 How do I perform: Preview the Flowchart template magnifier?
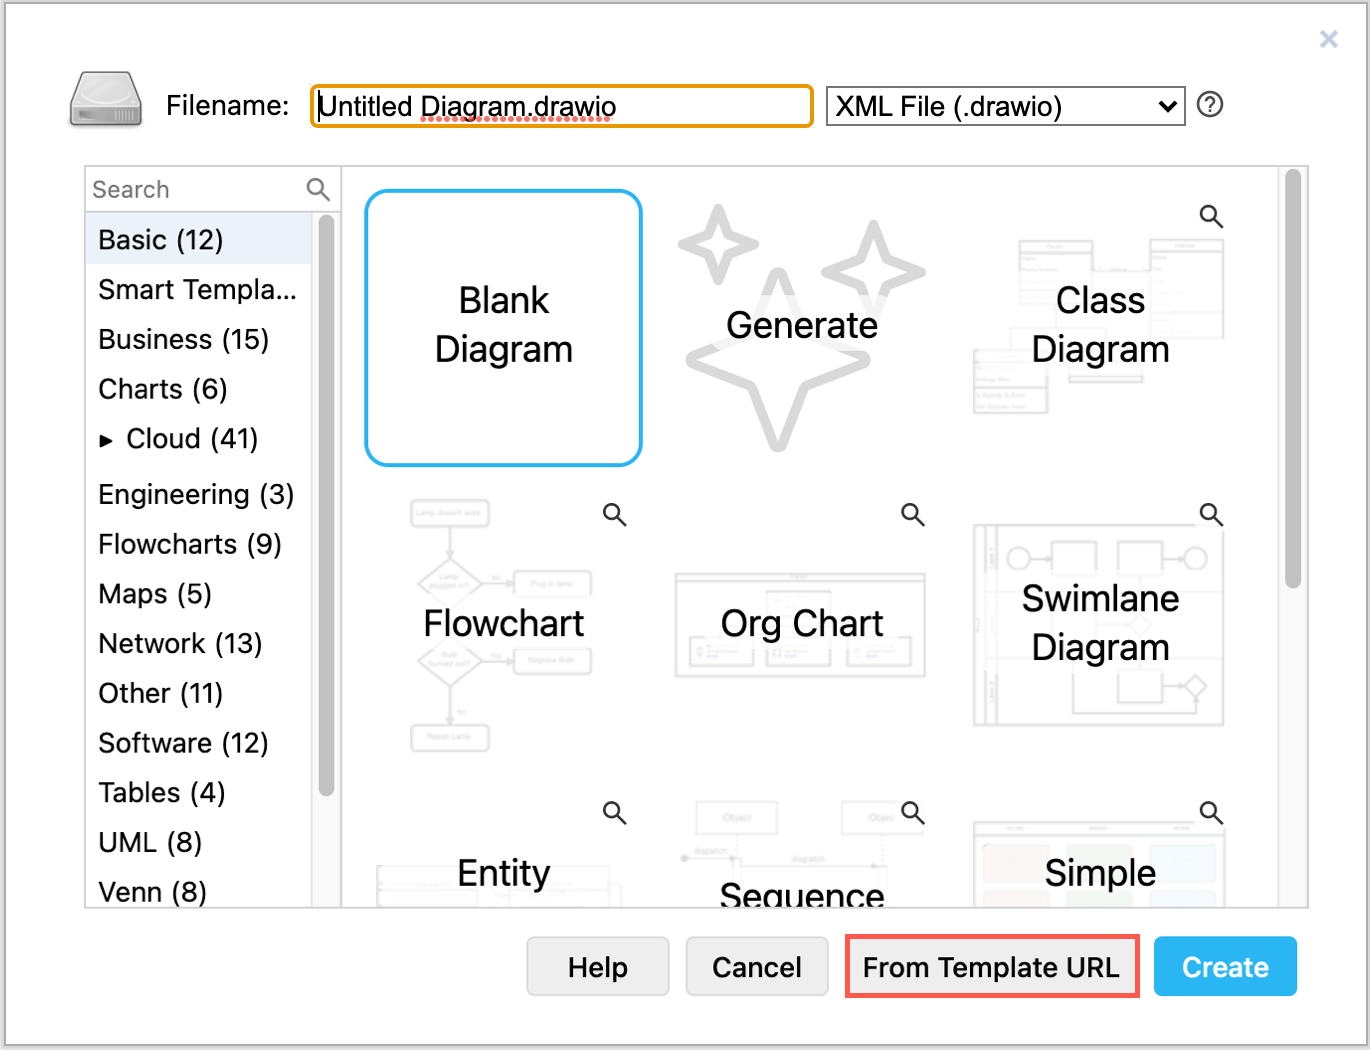pyautogui.click(x=614, y=514)
